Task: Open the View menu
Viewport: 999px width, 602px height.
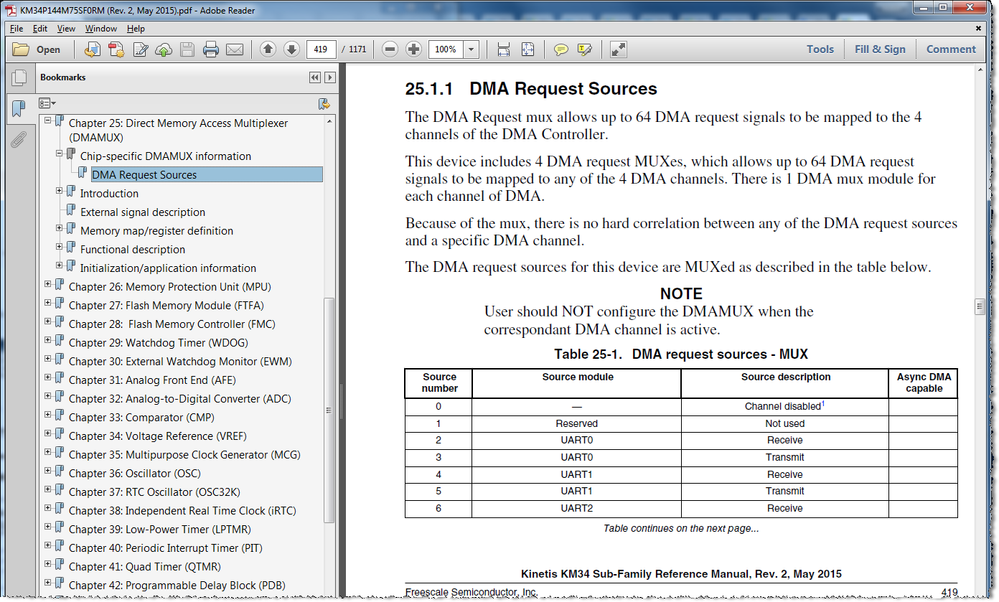Action: (x=65, y=29)
